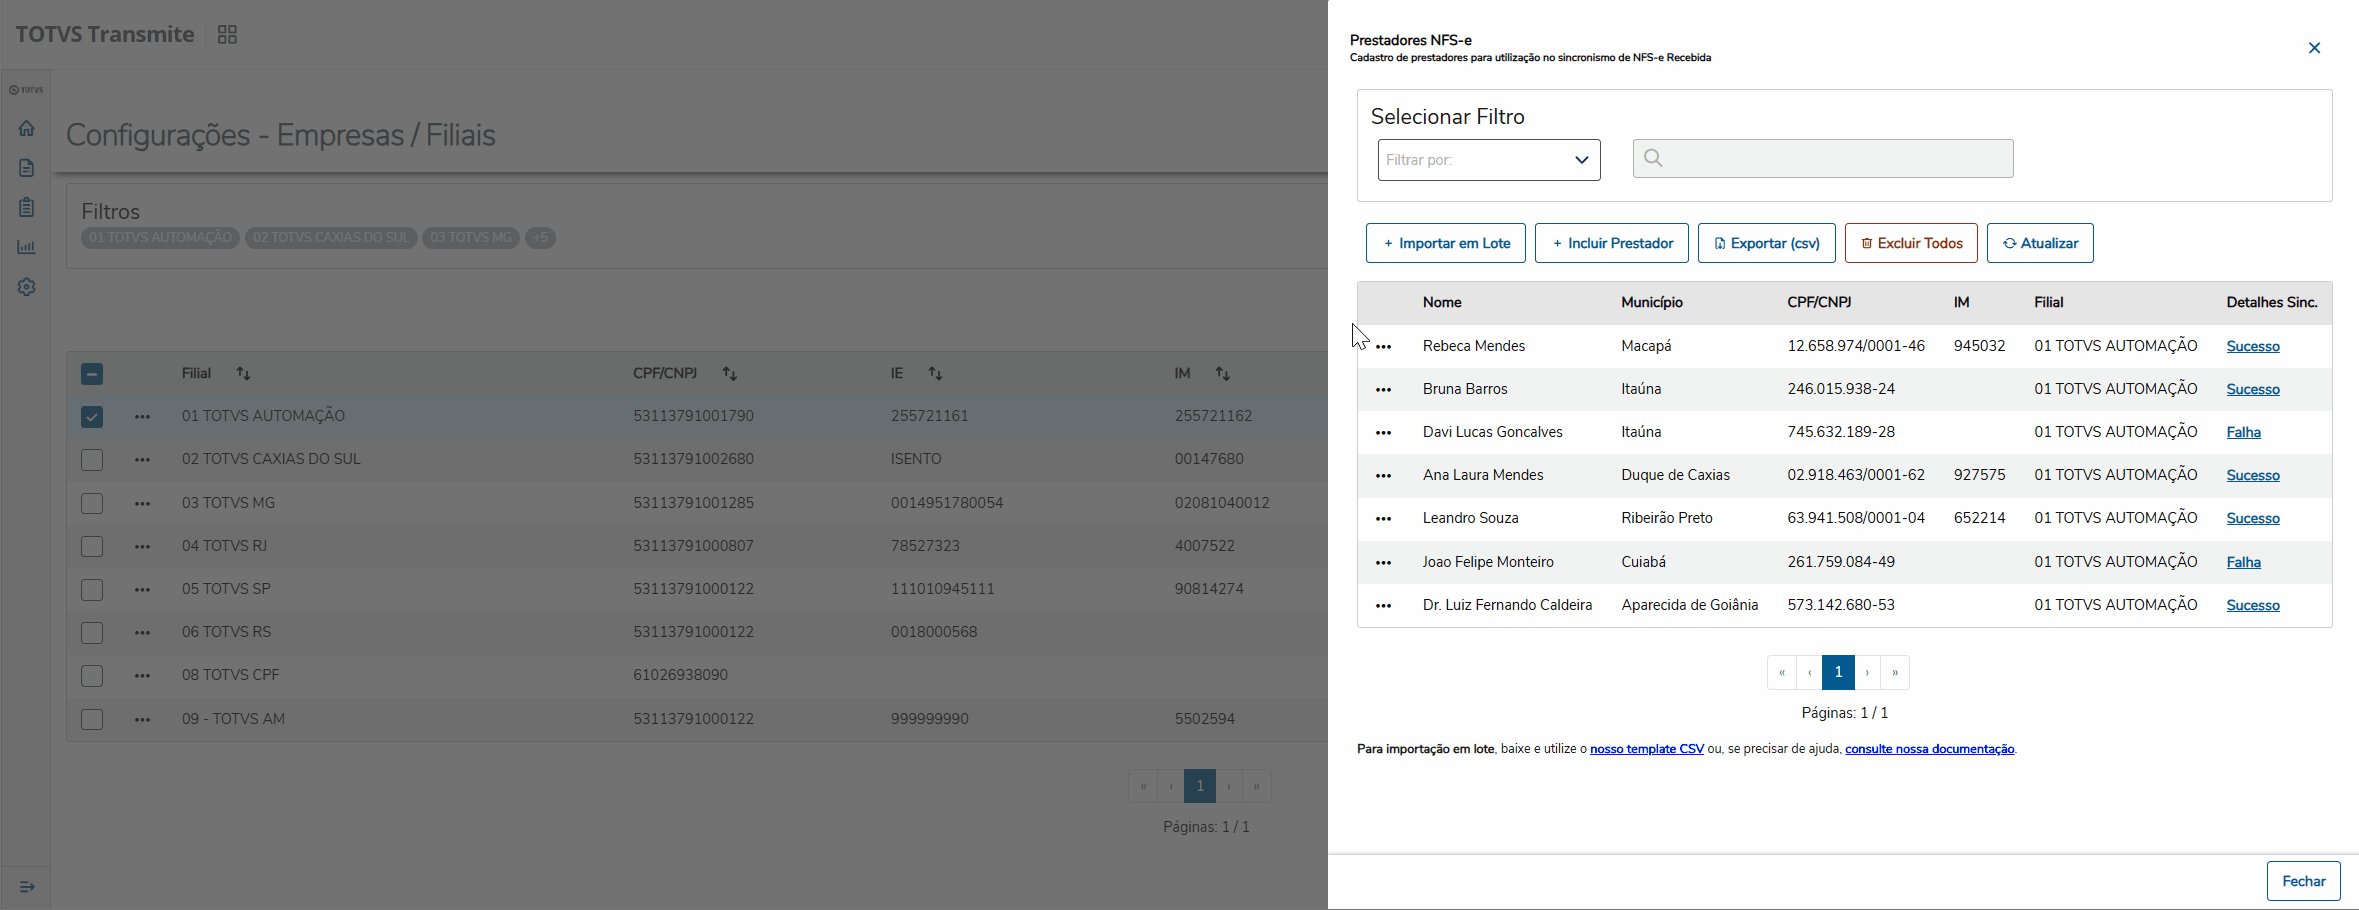Screen dimensions: 2359x910
Task: Go to next page in prestadores pagination
Action: [x=1867, y=673]
